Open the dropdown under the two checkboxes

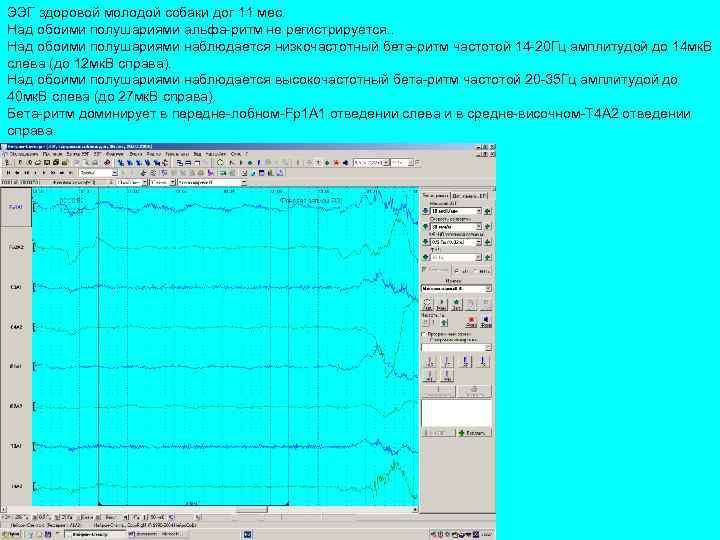pos(488,348)
